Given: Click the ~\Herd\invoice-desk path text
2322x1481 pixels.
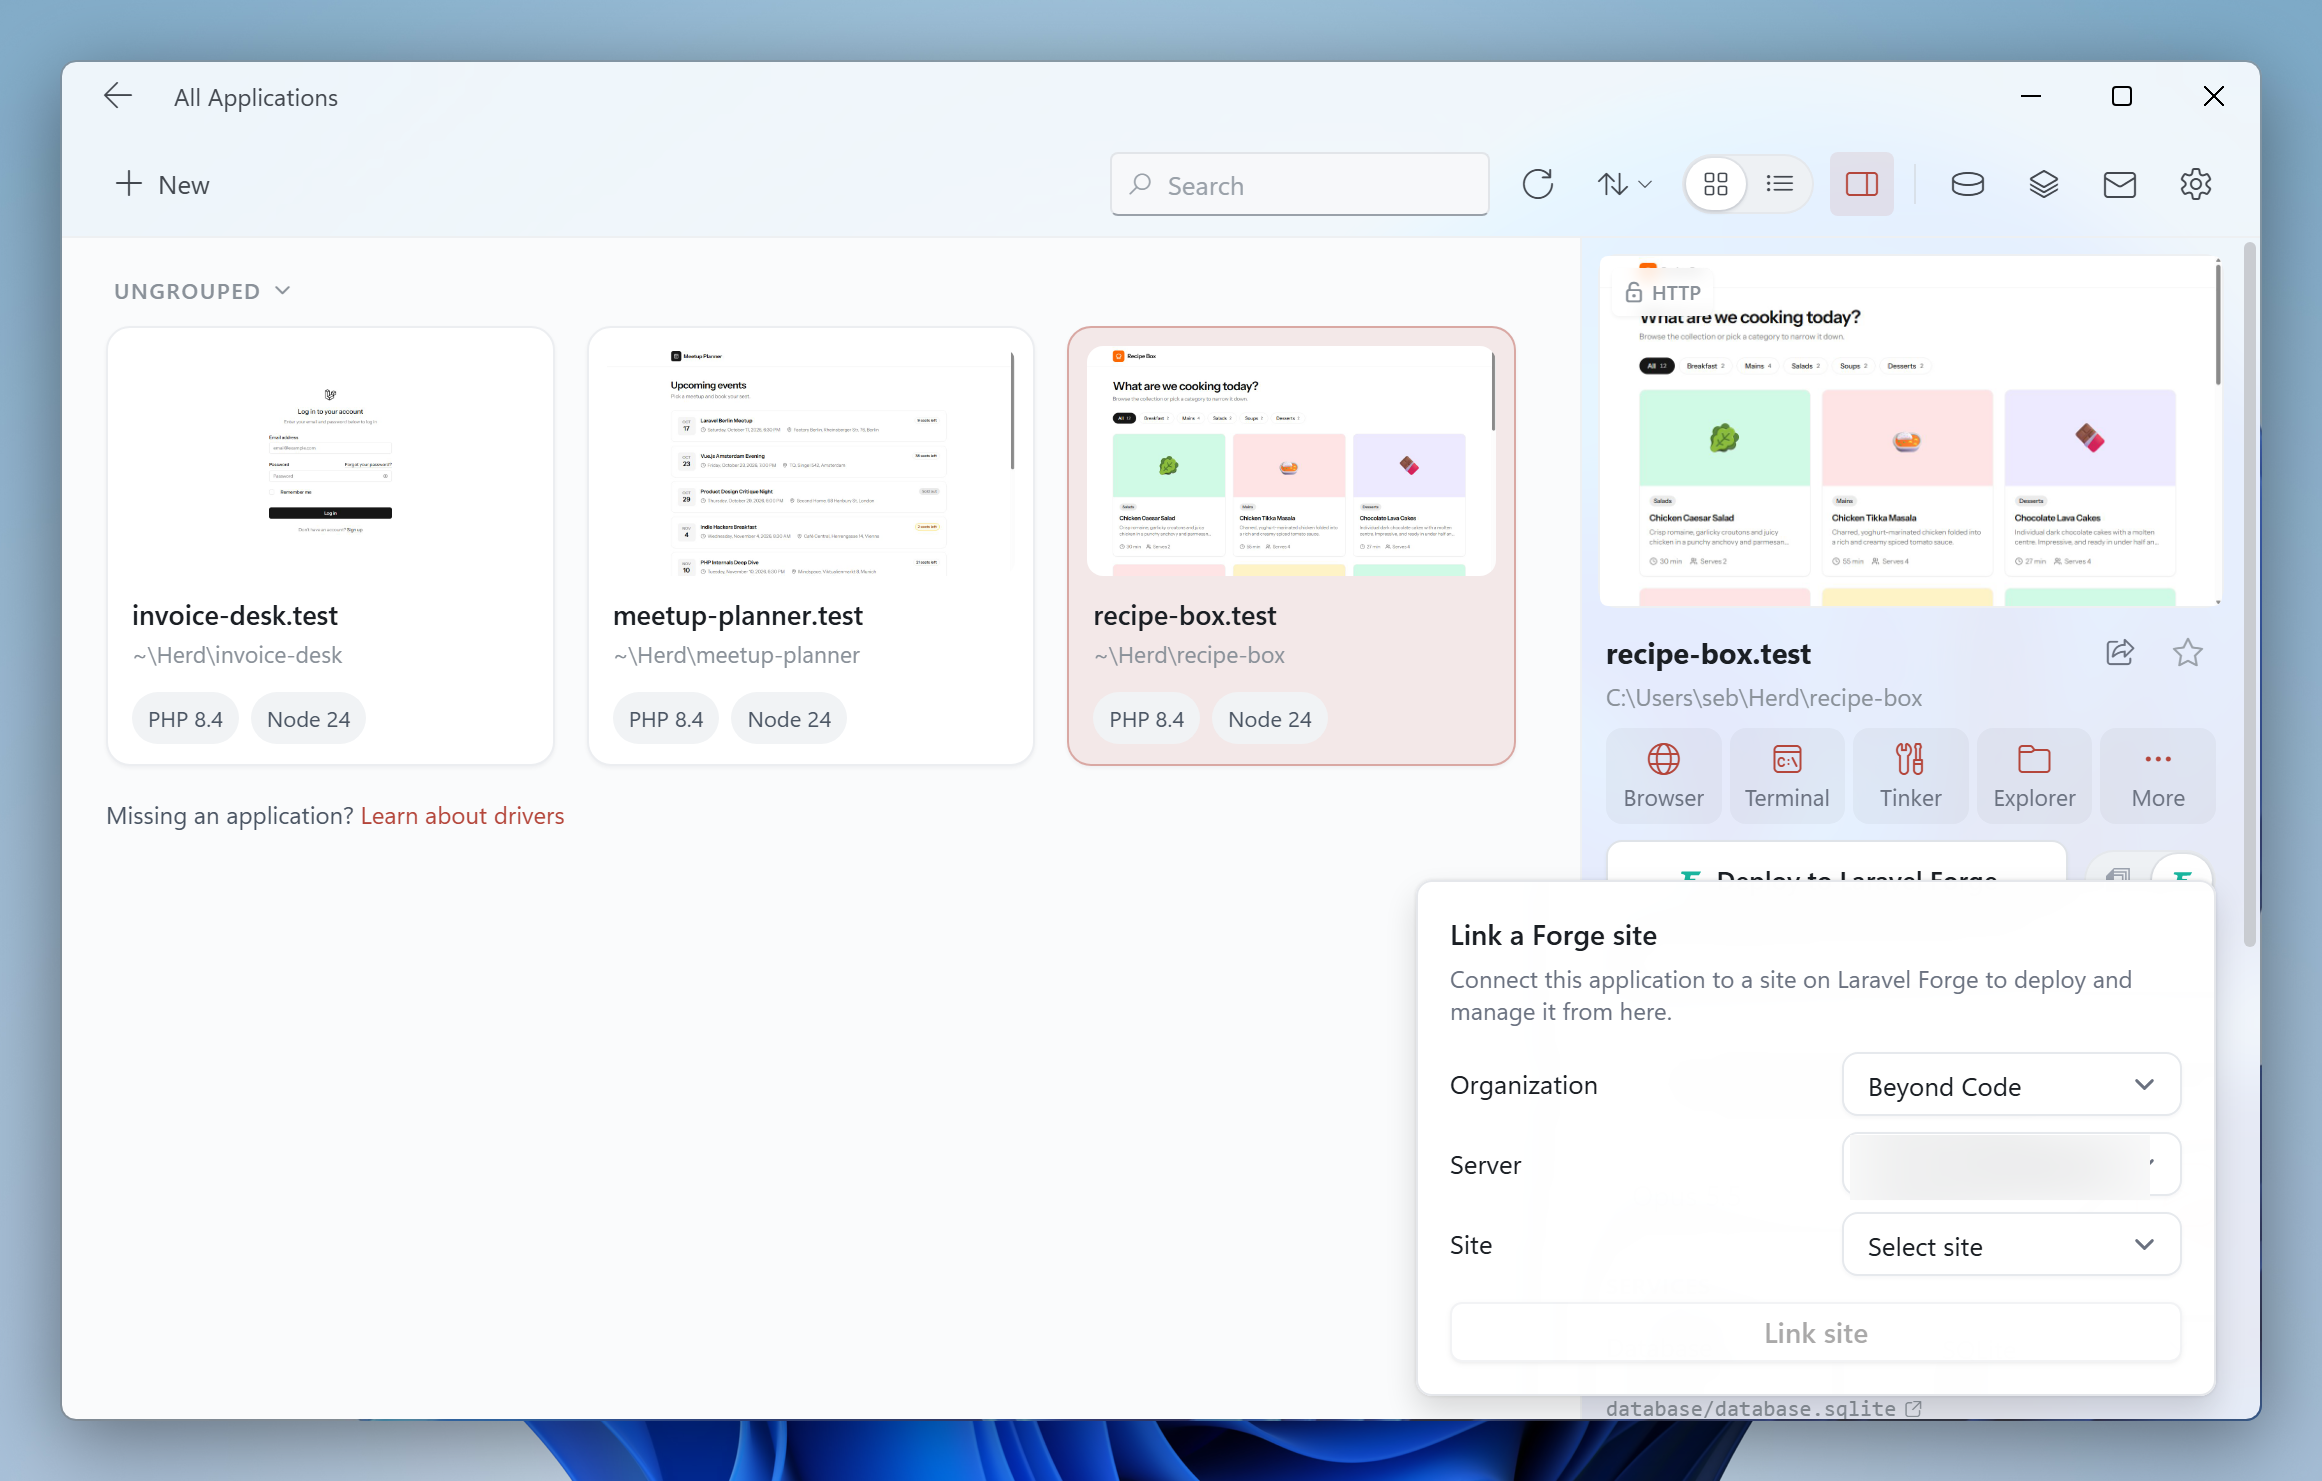Looking at the screenshot, I should pyautogui.click(x=237, y=655).
